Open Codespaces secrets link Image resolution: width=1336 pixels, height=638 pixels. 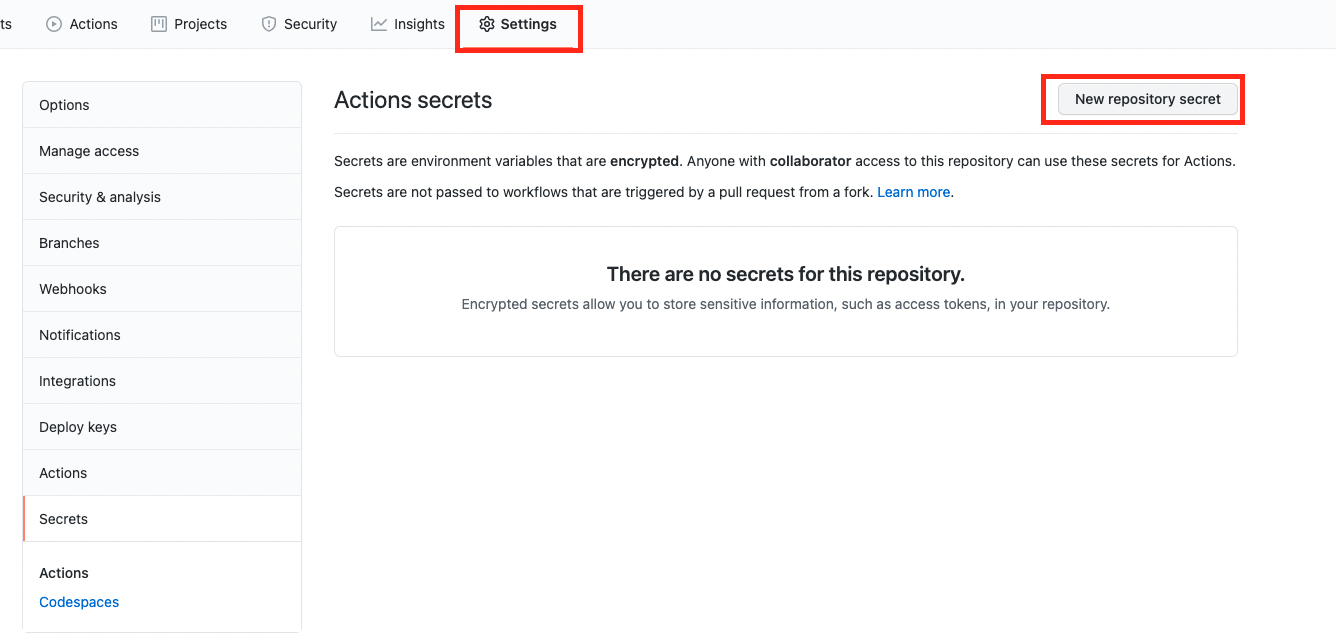point(79,602)
